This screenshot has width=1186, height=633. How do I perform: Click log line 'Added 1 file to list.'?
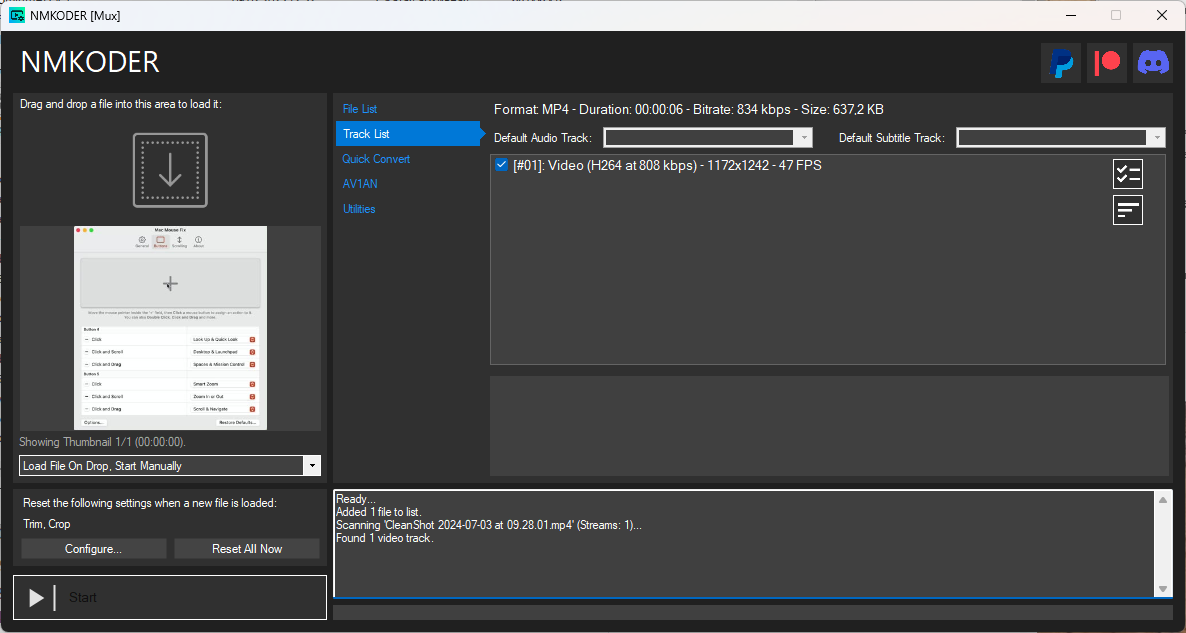(379, 512)
